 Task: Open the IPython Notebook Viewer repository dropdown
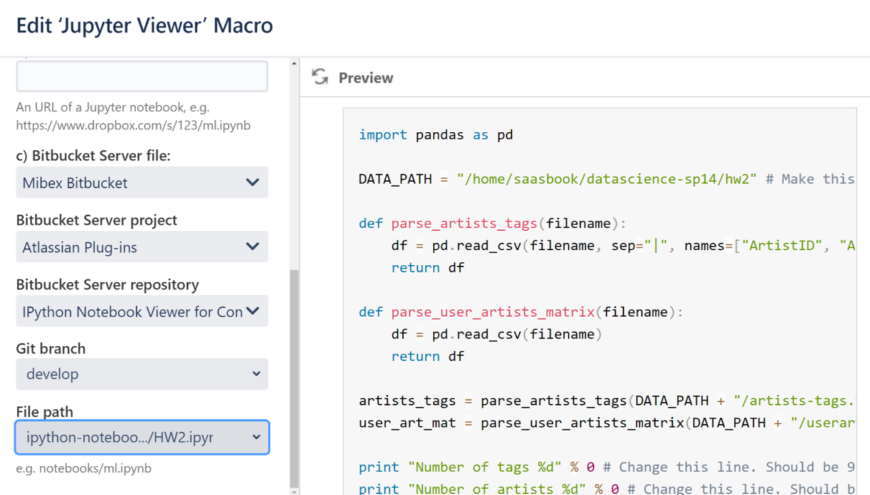pyautogui.click(x=142, y=311)
